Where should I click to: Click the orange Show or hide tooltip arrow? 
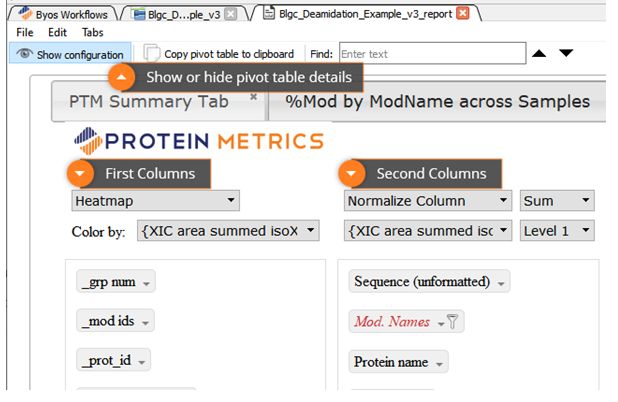[122, 78]
